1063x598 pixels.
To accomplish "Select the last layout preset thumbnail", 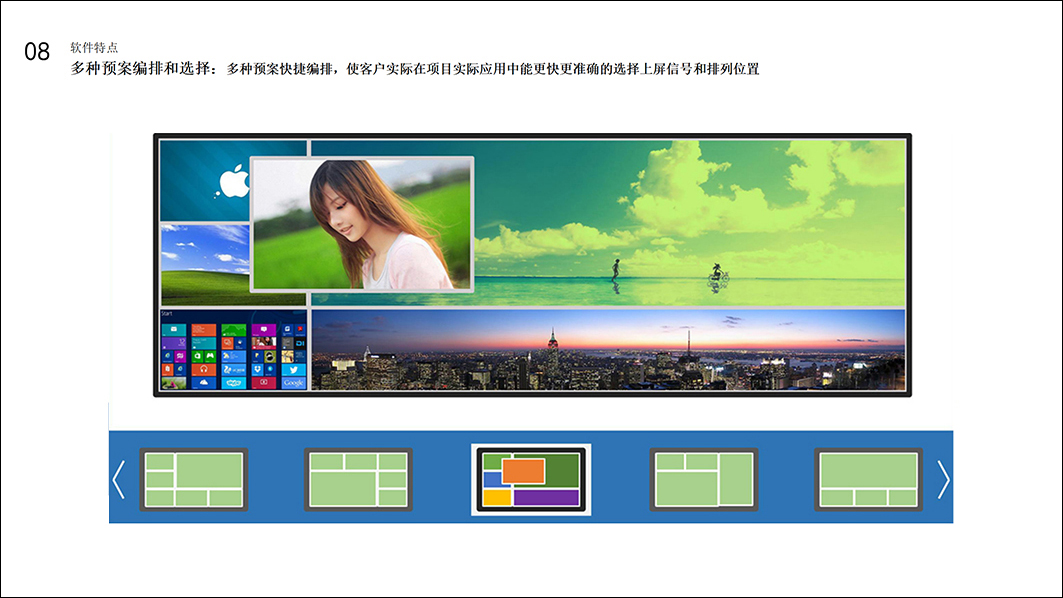I will 868,479.
